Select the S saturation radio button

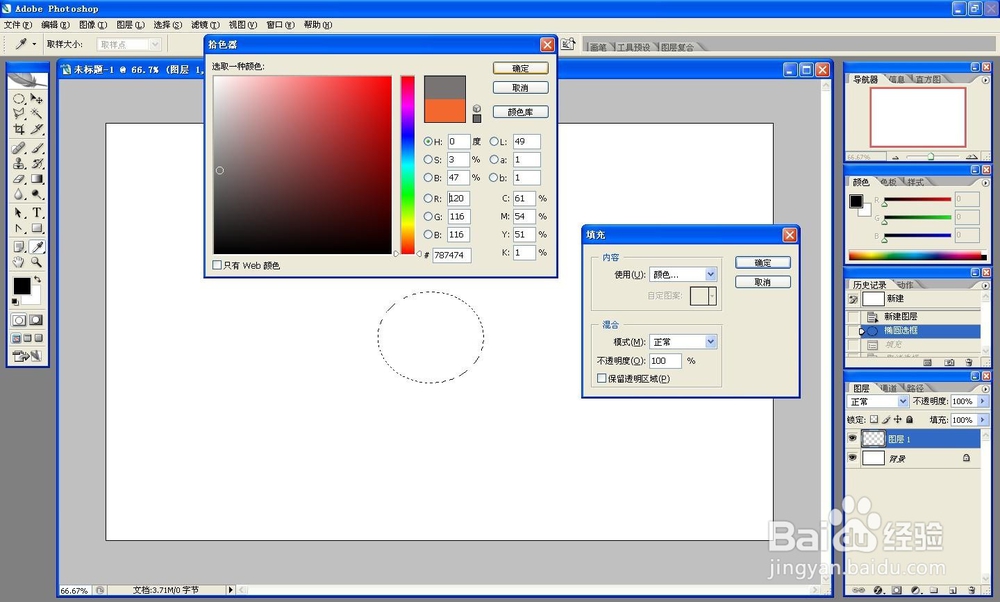[x=428, y=159]
